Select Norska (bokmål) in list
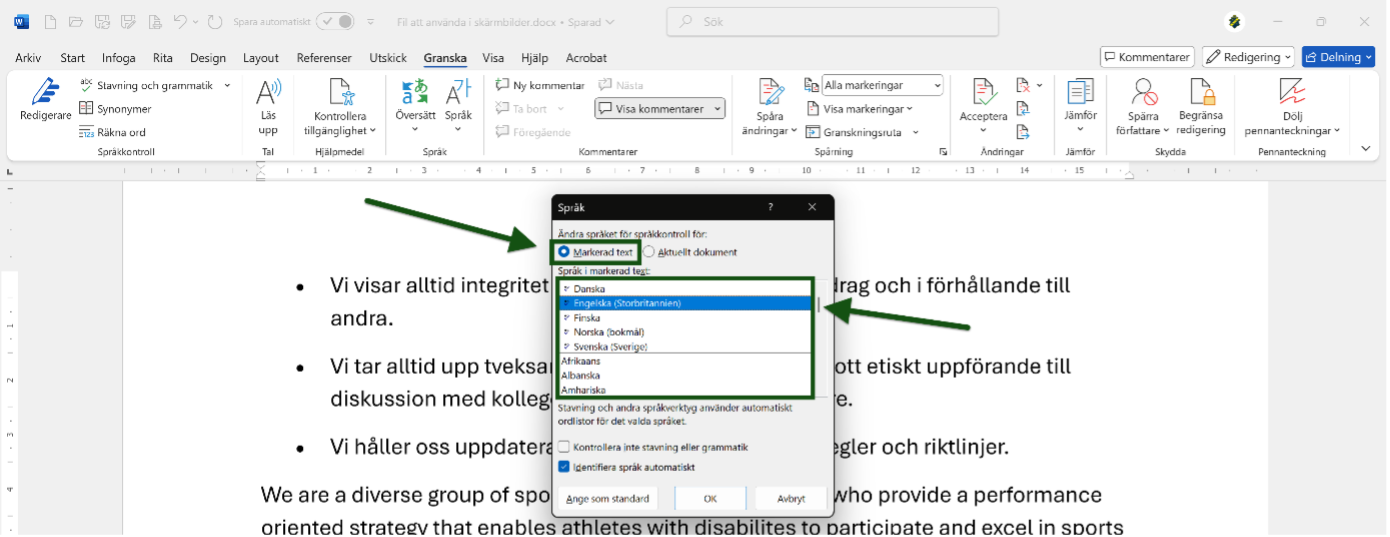1390x537 pixels. [x=685, y=332]
